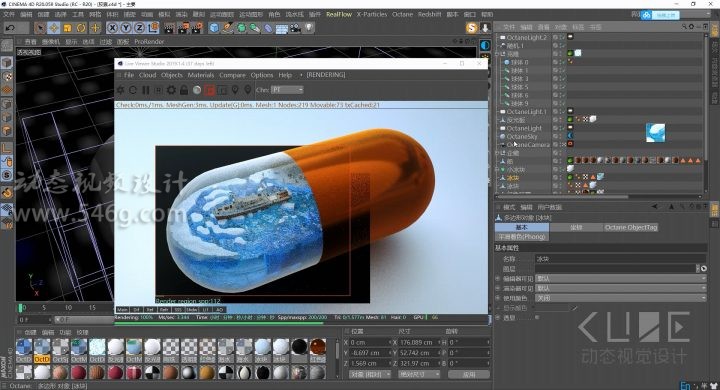720x390 pixels.
Task: Click search icon in object manager
Action: tap(684, 27)
